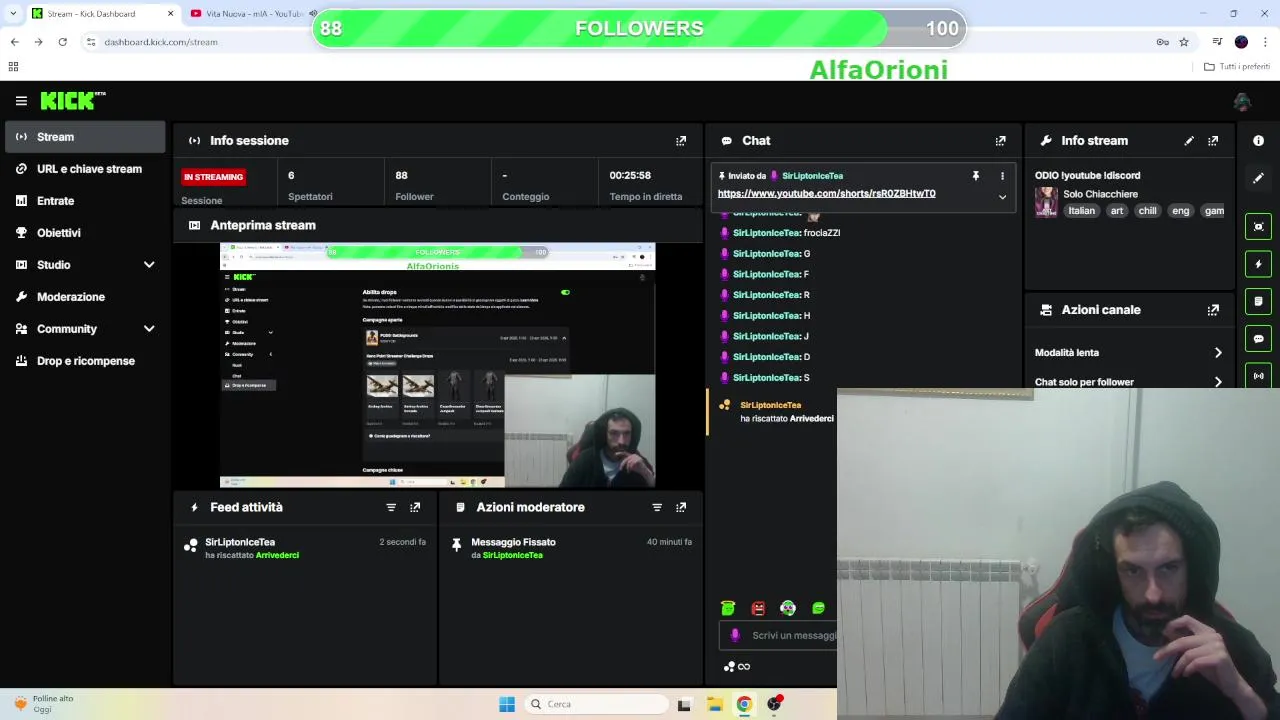Image resolution: width=1280 pixels, height=720 pixels.
Task: Select the red angry emote
Action: [758, 608]
